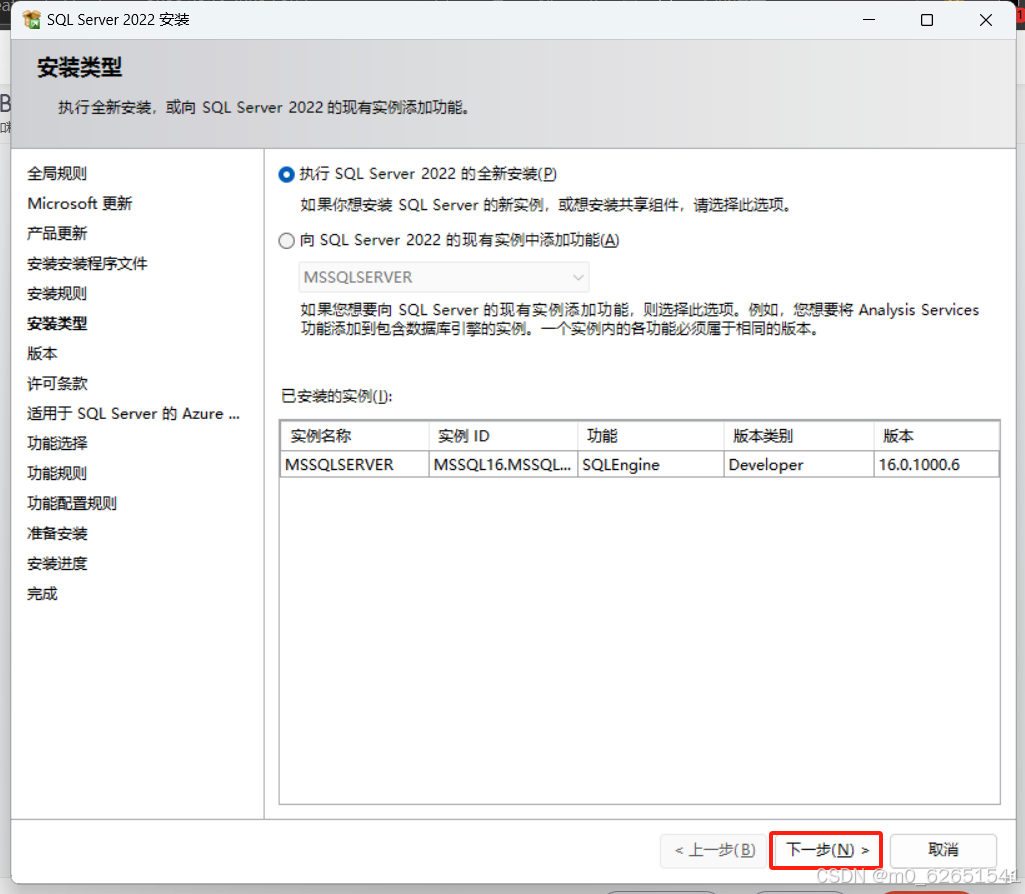This screenshot has width=1025, height=894.
Task: Select 完成 step in sidebar
Action: [x=42, y=594]
